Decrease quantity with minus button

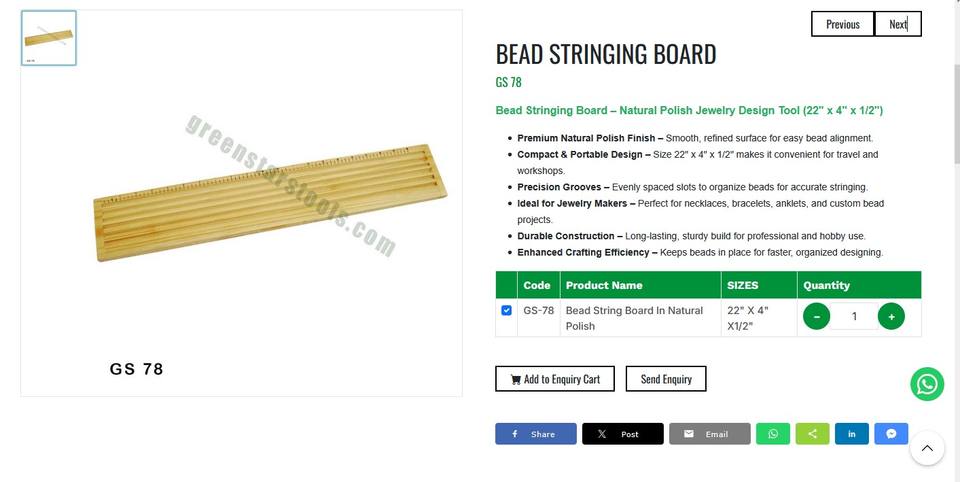click(816, 317)
